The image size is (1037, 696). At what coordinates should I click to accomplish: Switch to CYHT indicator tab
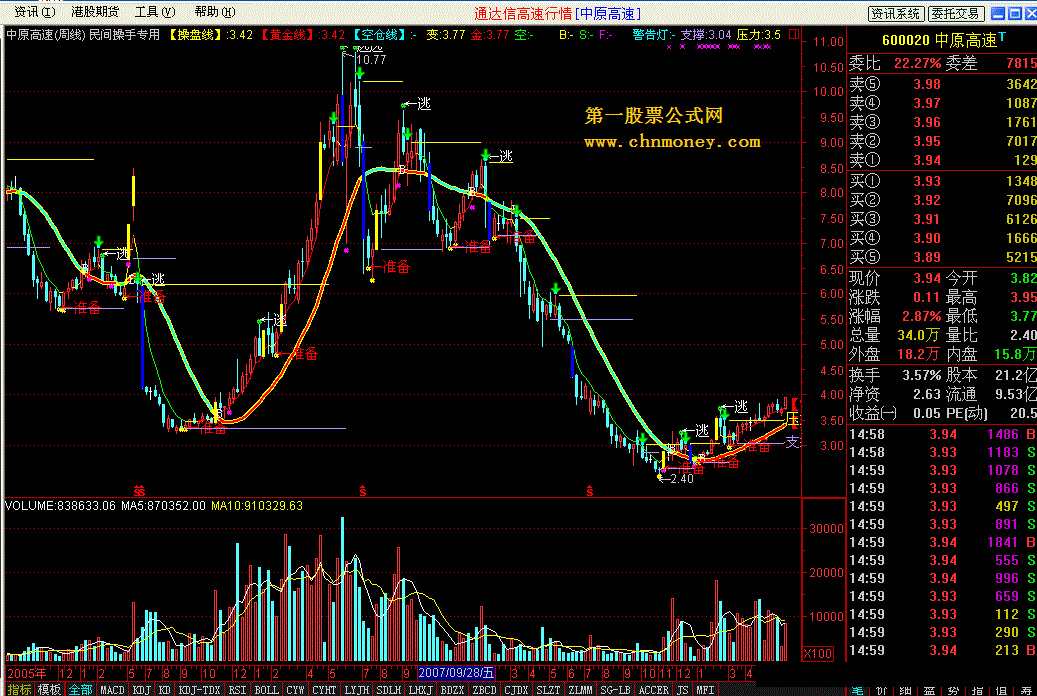click(x=324, y=689)
